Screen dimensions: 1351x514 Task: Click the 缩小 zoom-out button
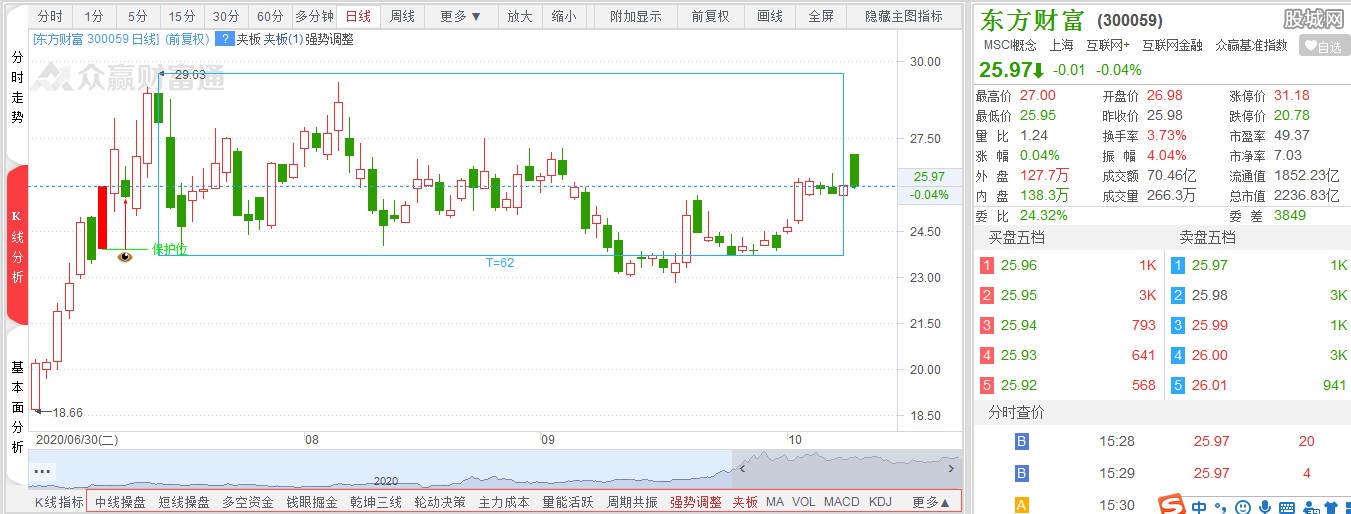(x=563, y=16)
